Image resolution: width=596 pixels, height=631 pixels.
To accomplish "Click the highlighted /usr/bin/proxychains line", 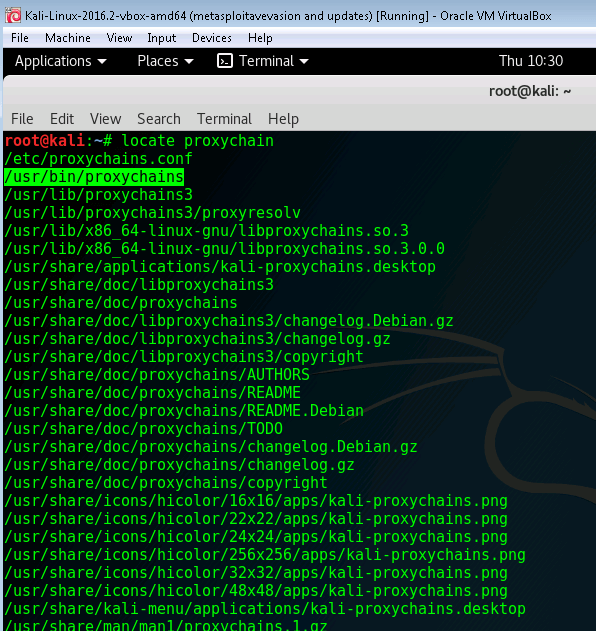I will [x=94, y=177].
